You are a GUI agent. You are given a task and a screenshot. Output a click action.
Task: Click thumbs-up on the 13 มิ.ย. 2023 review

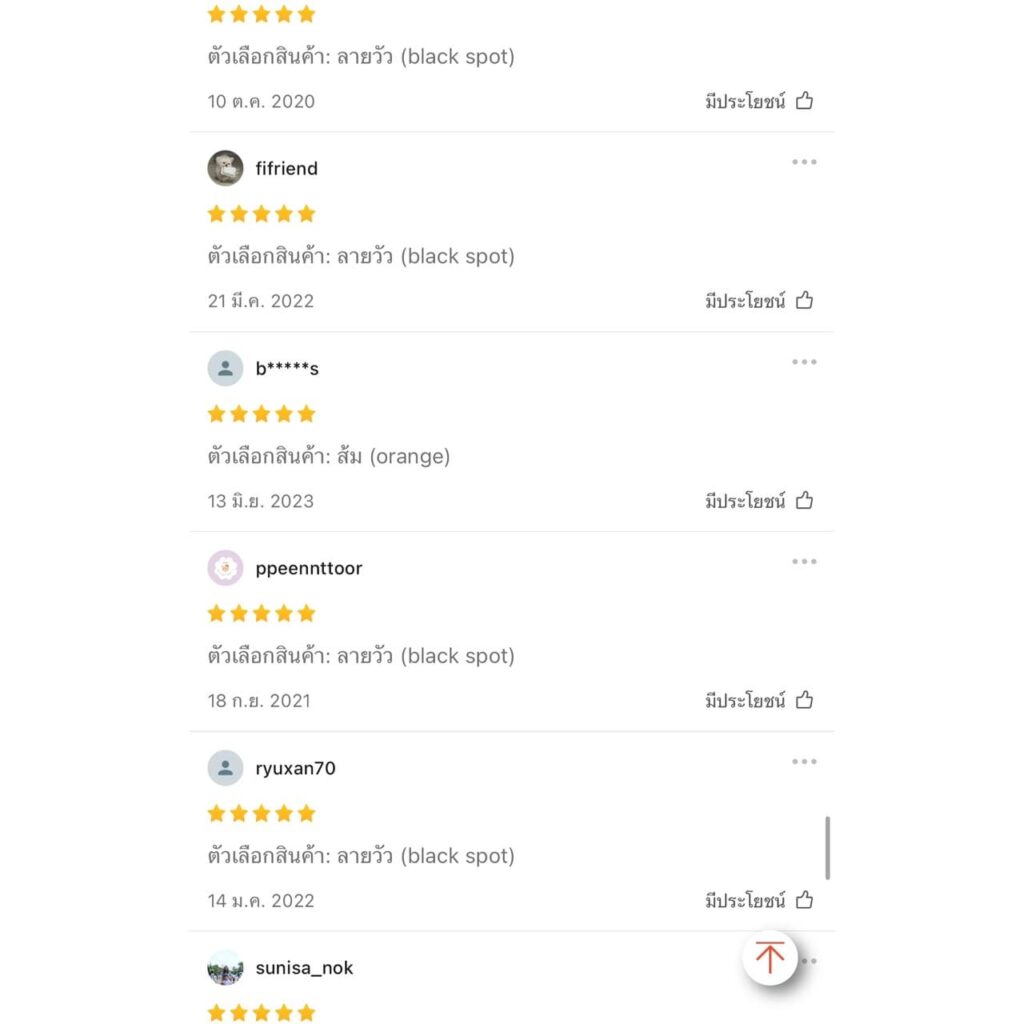point(804,500)
